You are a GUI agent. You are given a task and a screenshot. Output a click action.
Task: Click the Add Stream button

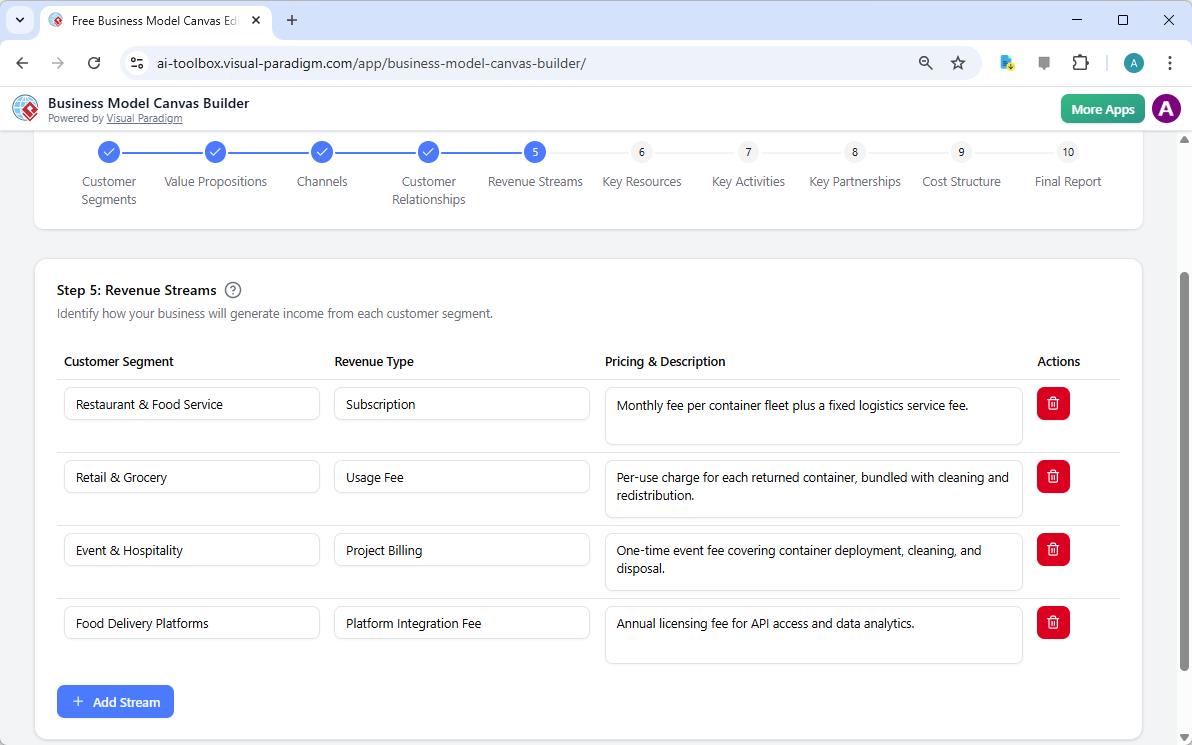pyautogui.click(x=115, y=701)
